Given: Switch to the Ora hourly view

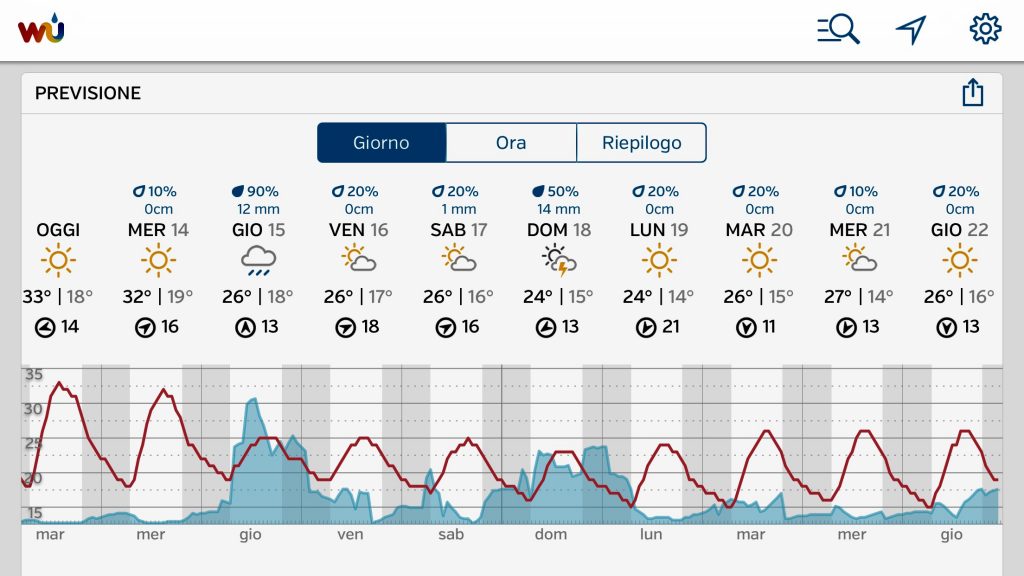Looking at the screenshot, I should click(511, 142).
